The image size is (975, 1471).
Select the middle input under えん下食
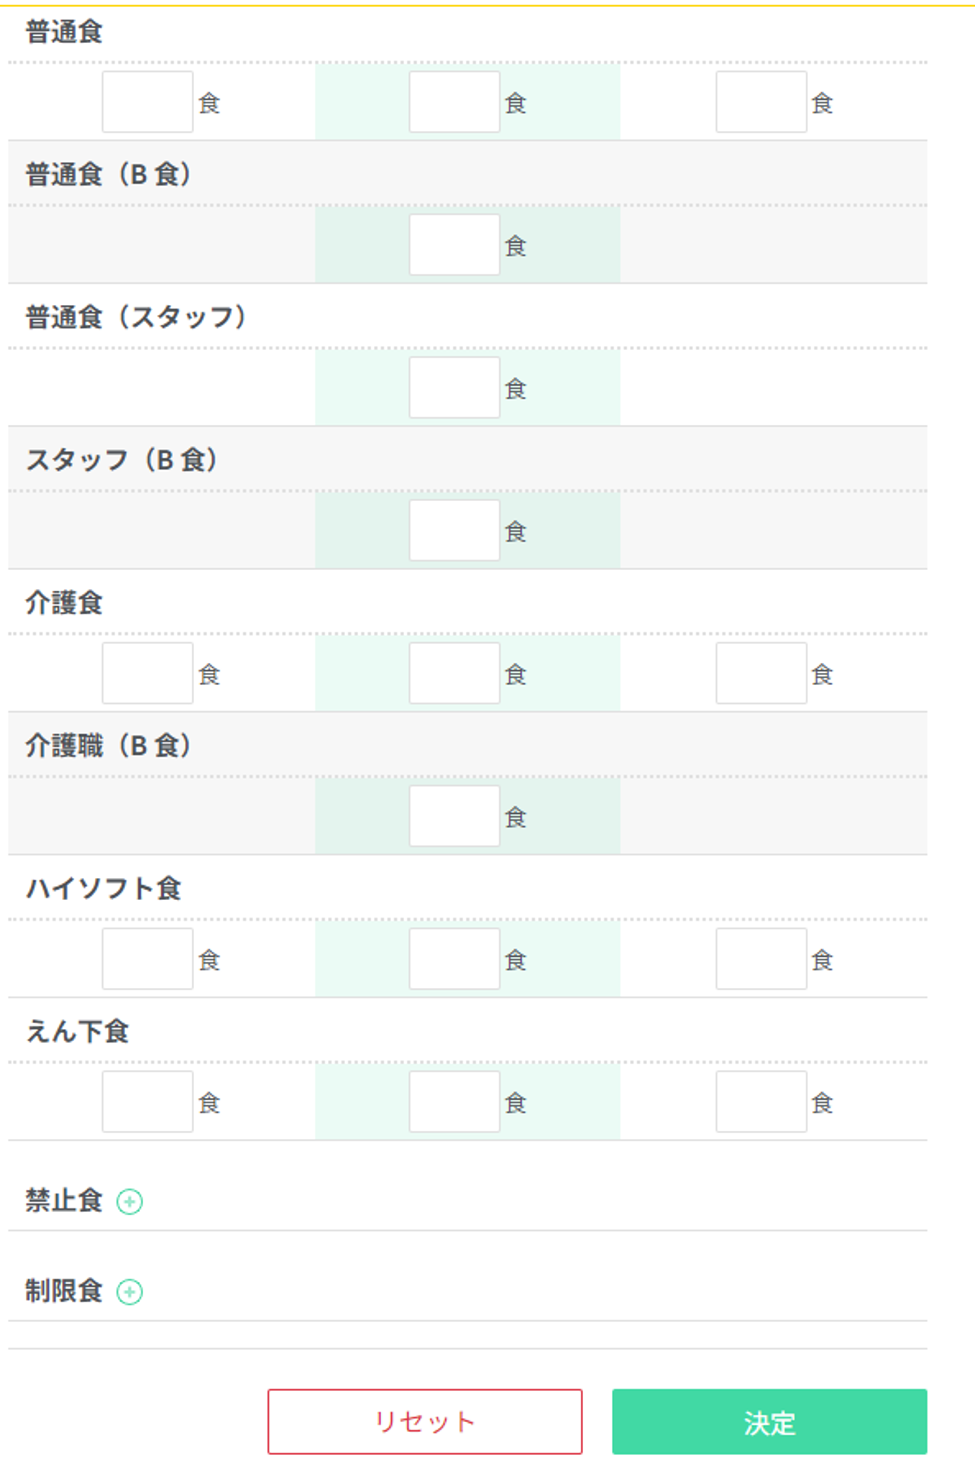(454, 1102)
